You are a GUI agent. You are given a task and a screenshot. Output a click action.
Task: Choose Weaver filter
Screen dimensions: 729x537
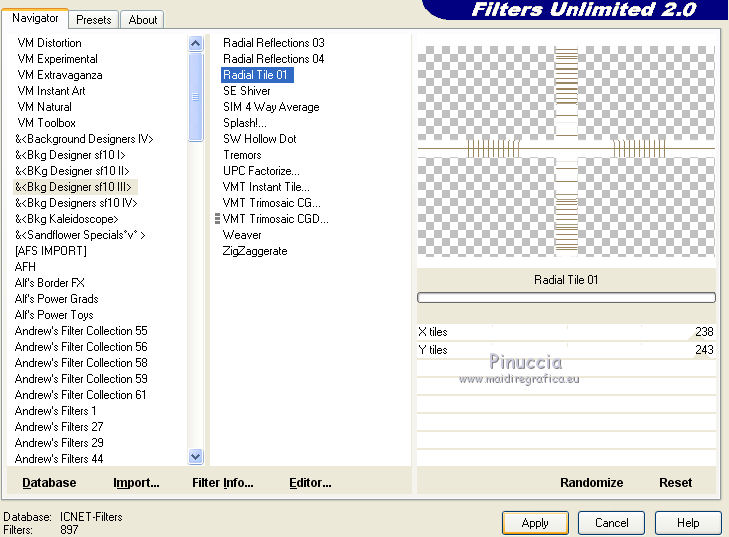pos(242,235)
